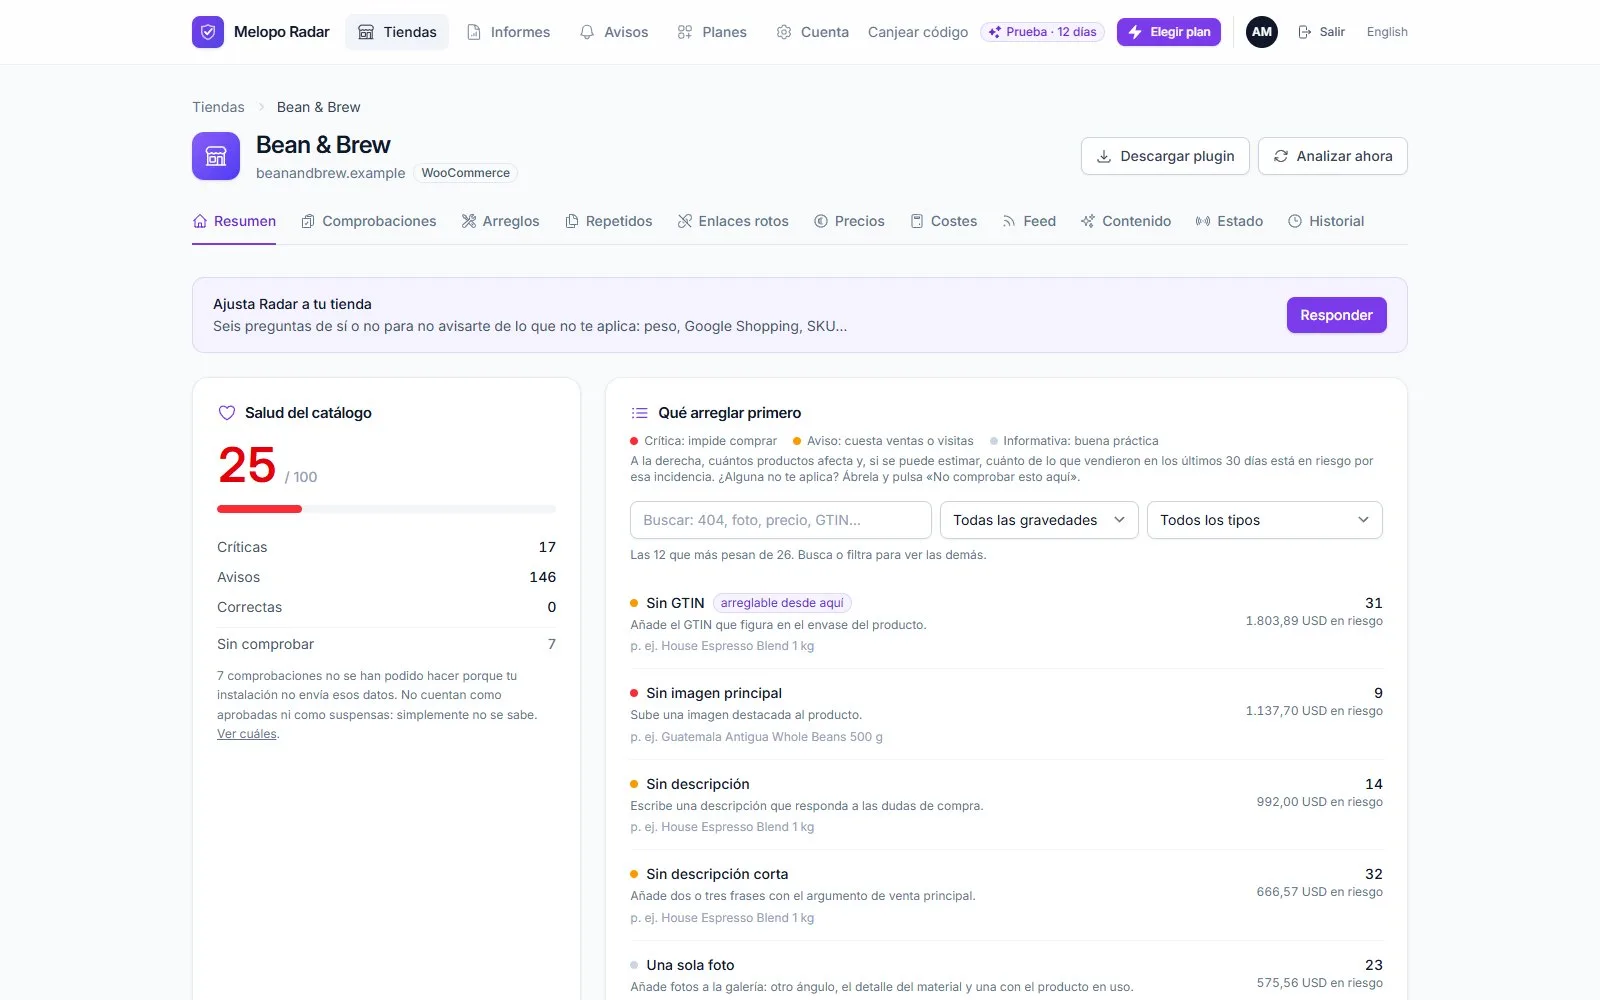Open the Todas las gravedades dropdown

pos(1039,520)
